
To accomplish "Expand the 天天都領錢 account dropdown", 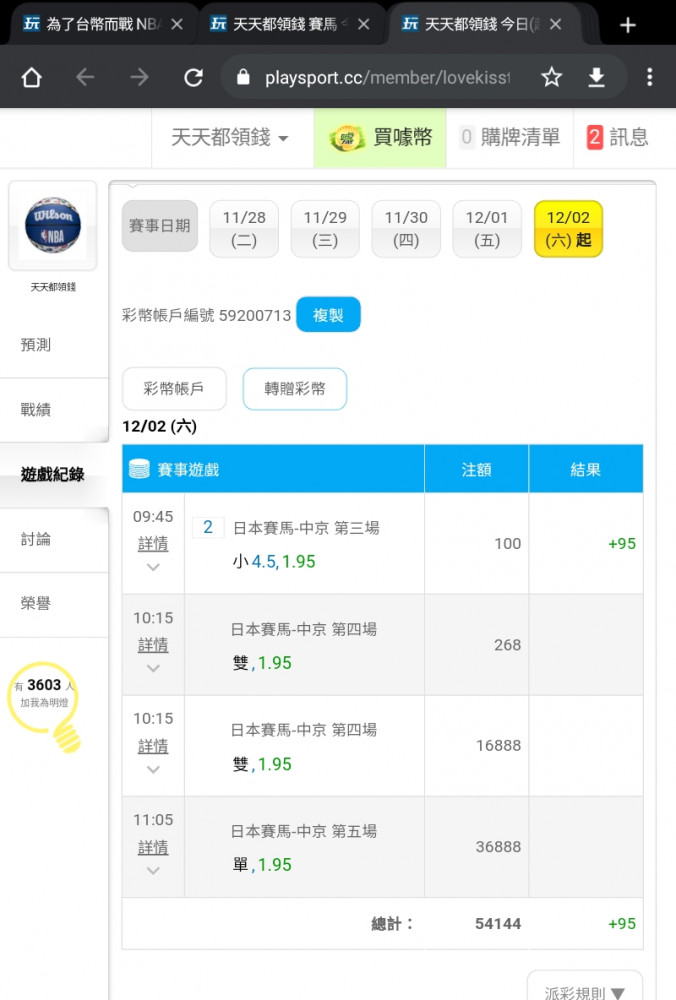I will (x=229, y=137).
